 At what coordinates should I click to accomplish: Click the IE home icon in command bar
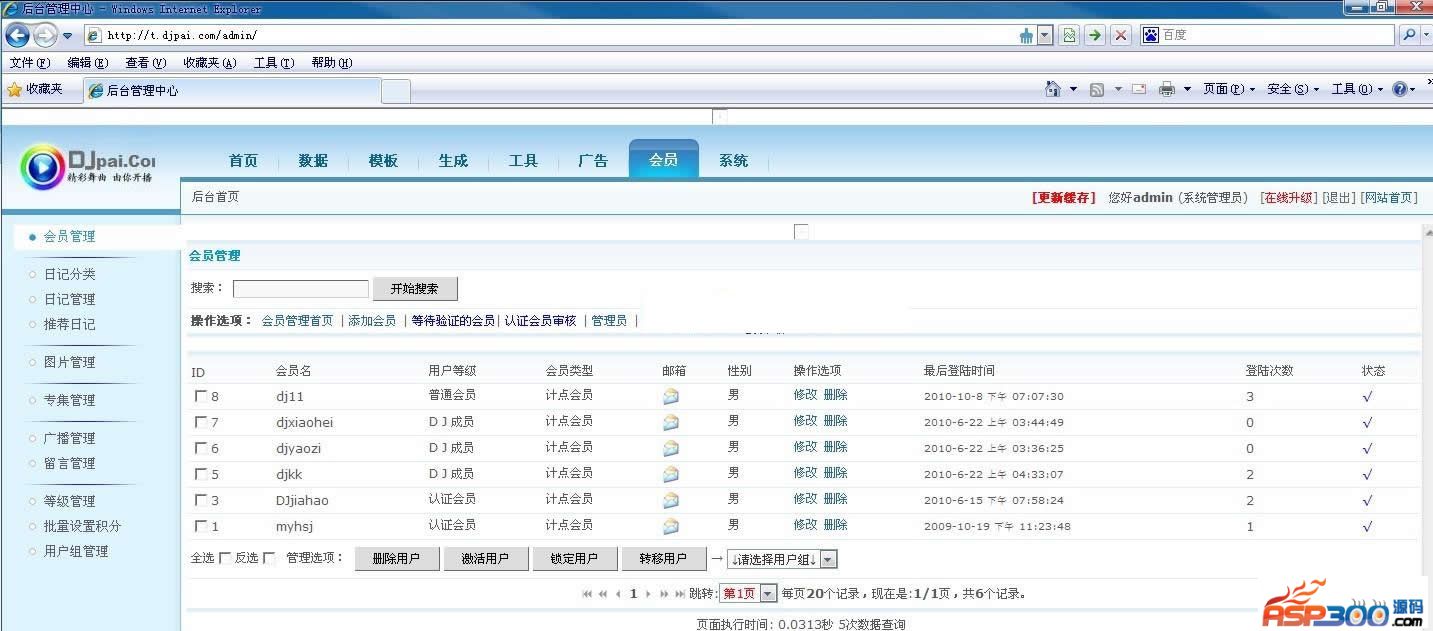[x=1053, y=89]
